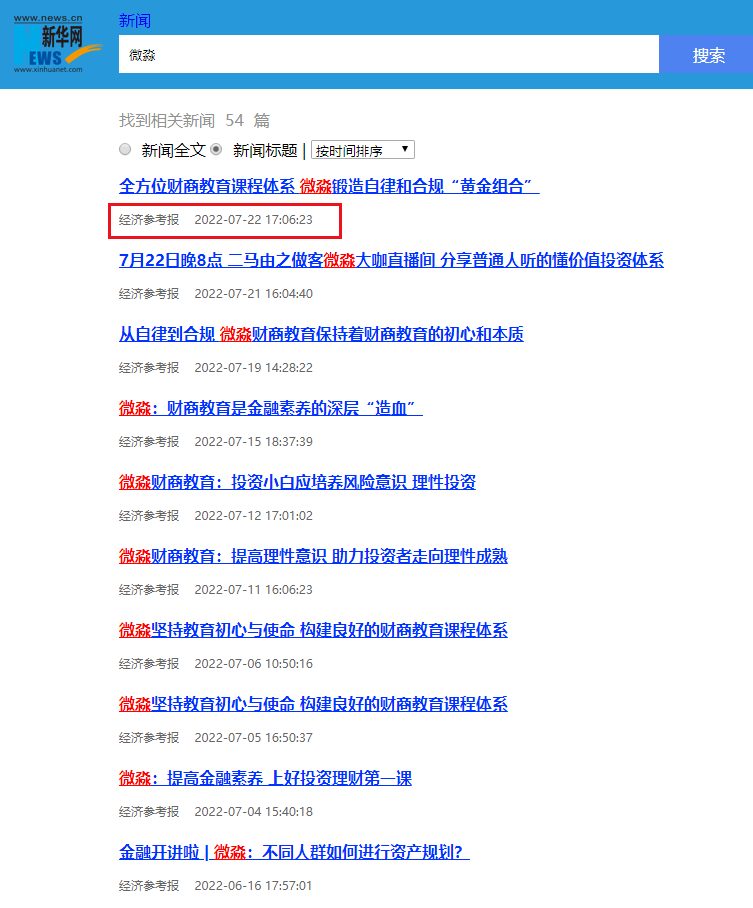The height and width of the screenshot is (908, 753).
Task: Open article 提高理性意识 助力投资者走向理性成熟
Action: click(x=313, y=556)
